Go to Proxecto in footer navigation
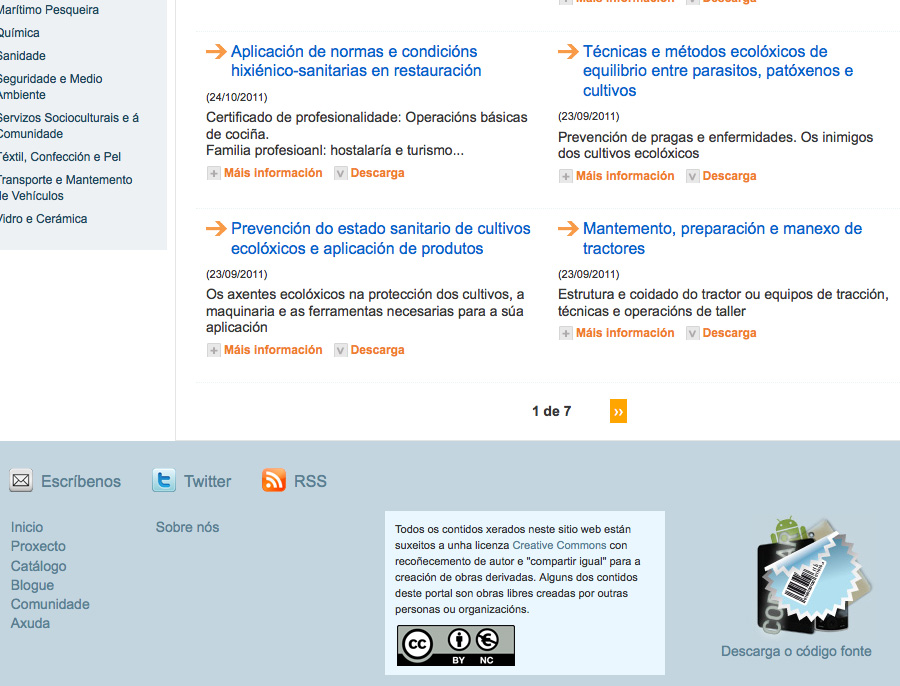The height and width of the screenshot is (686, 900). 38,546
